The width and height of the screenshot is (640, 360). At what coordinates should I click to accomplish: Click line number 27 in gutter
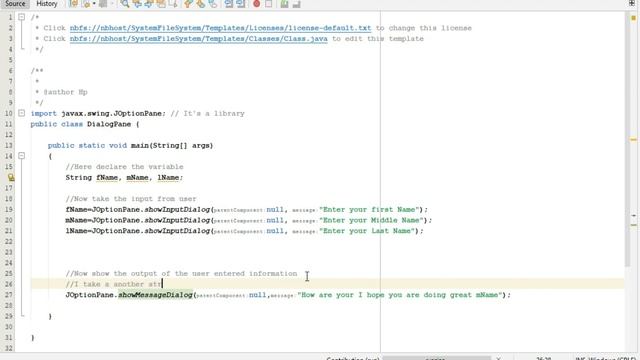9,295
